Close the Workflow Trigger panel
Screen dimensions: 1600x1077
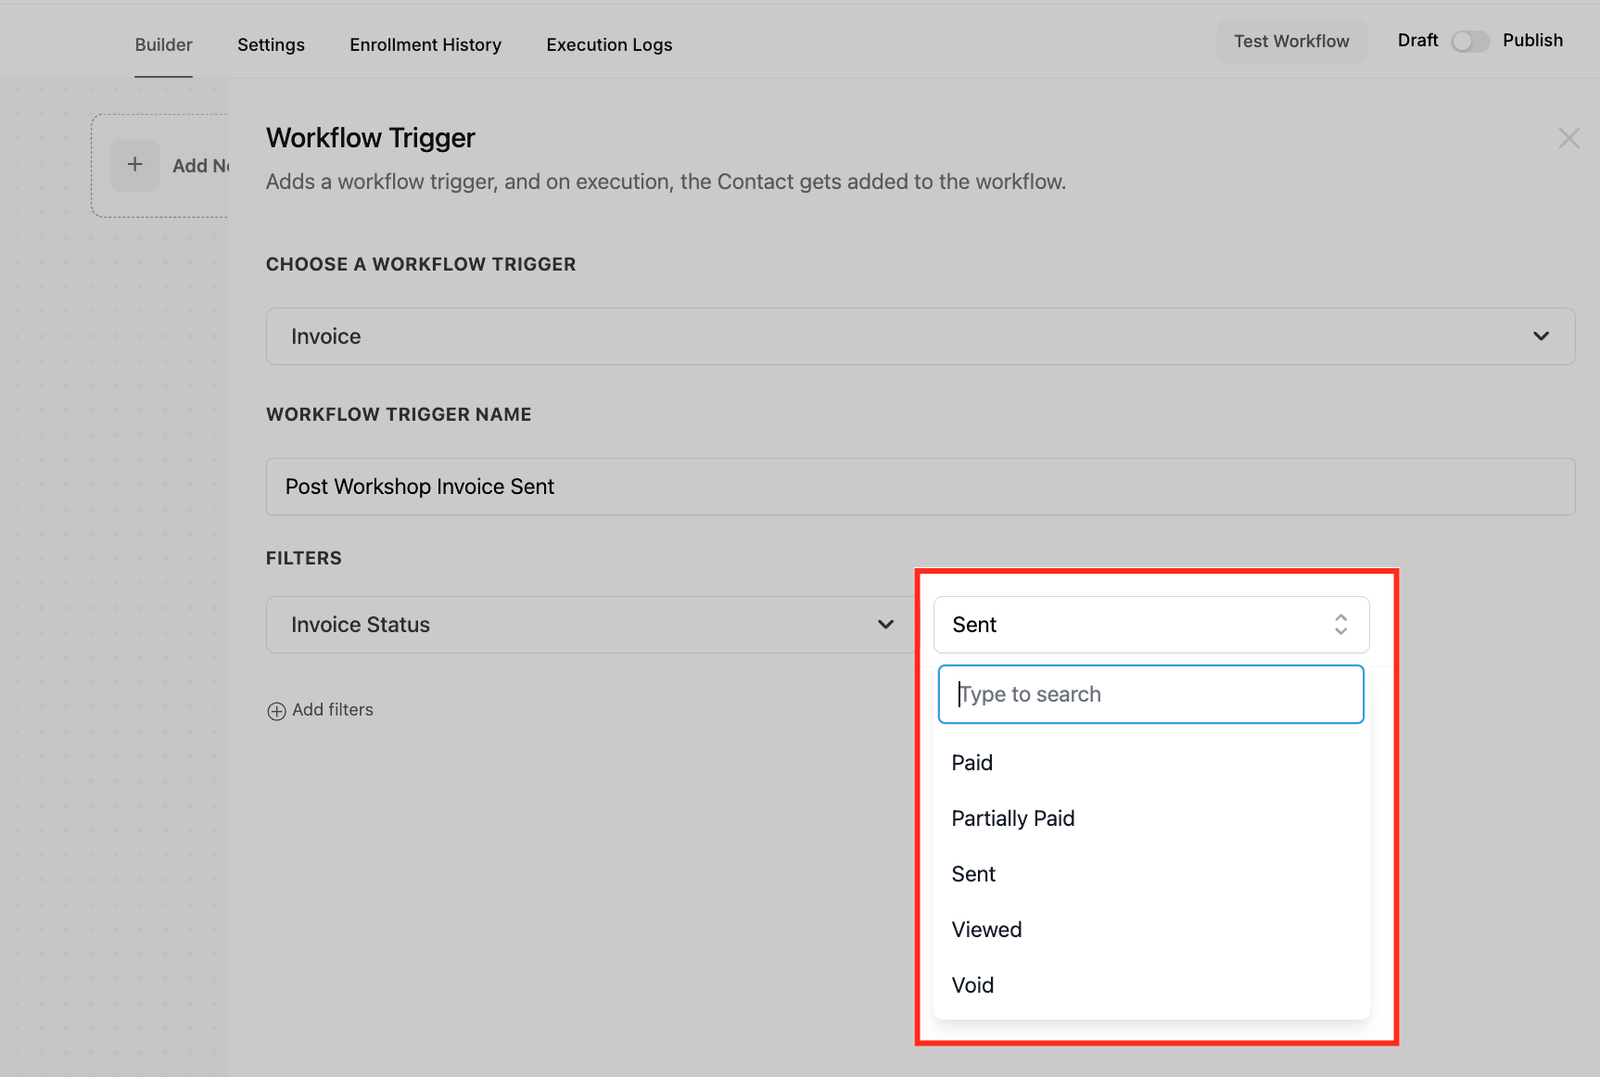1568,139
